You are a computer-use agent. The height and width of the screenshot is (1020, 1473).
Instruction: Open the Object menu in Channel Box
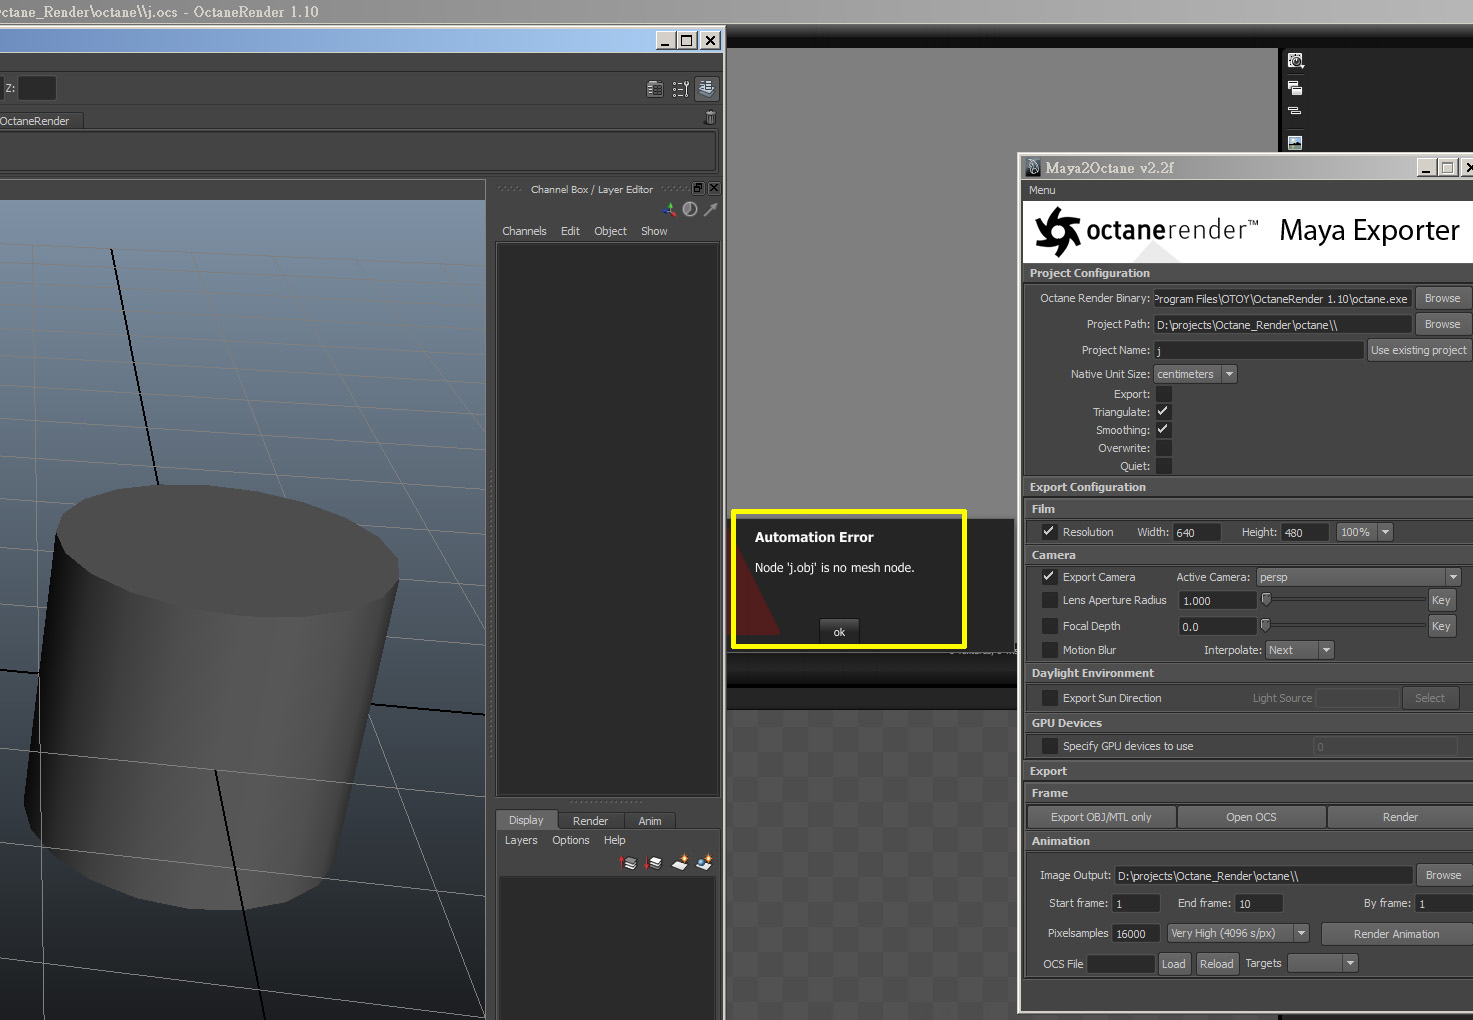610,231
